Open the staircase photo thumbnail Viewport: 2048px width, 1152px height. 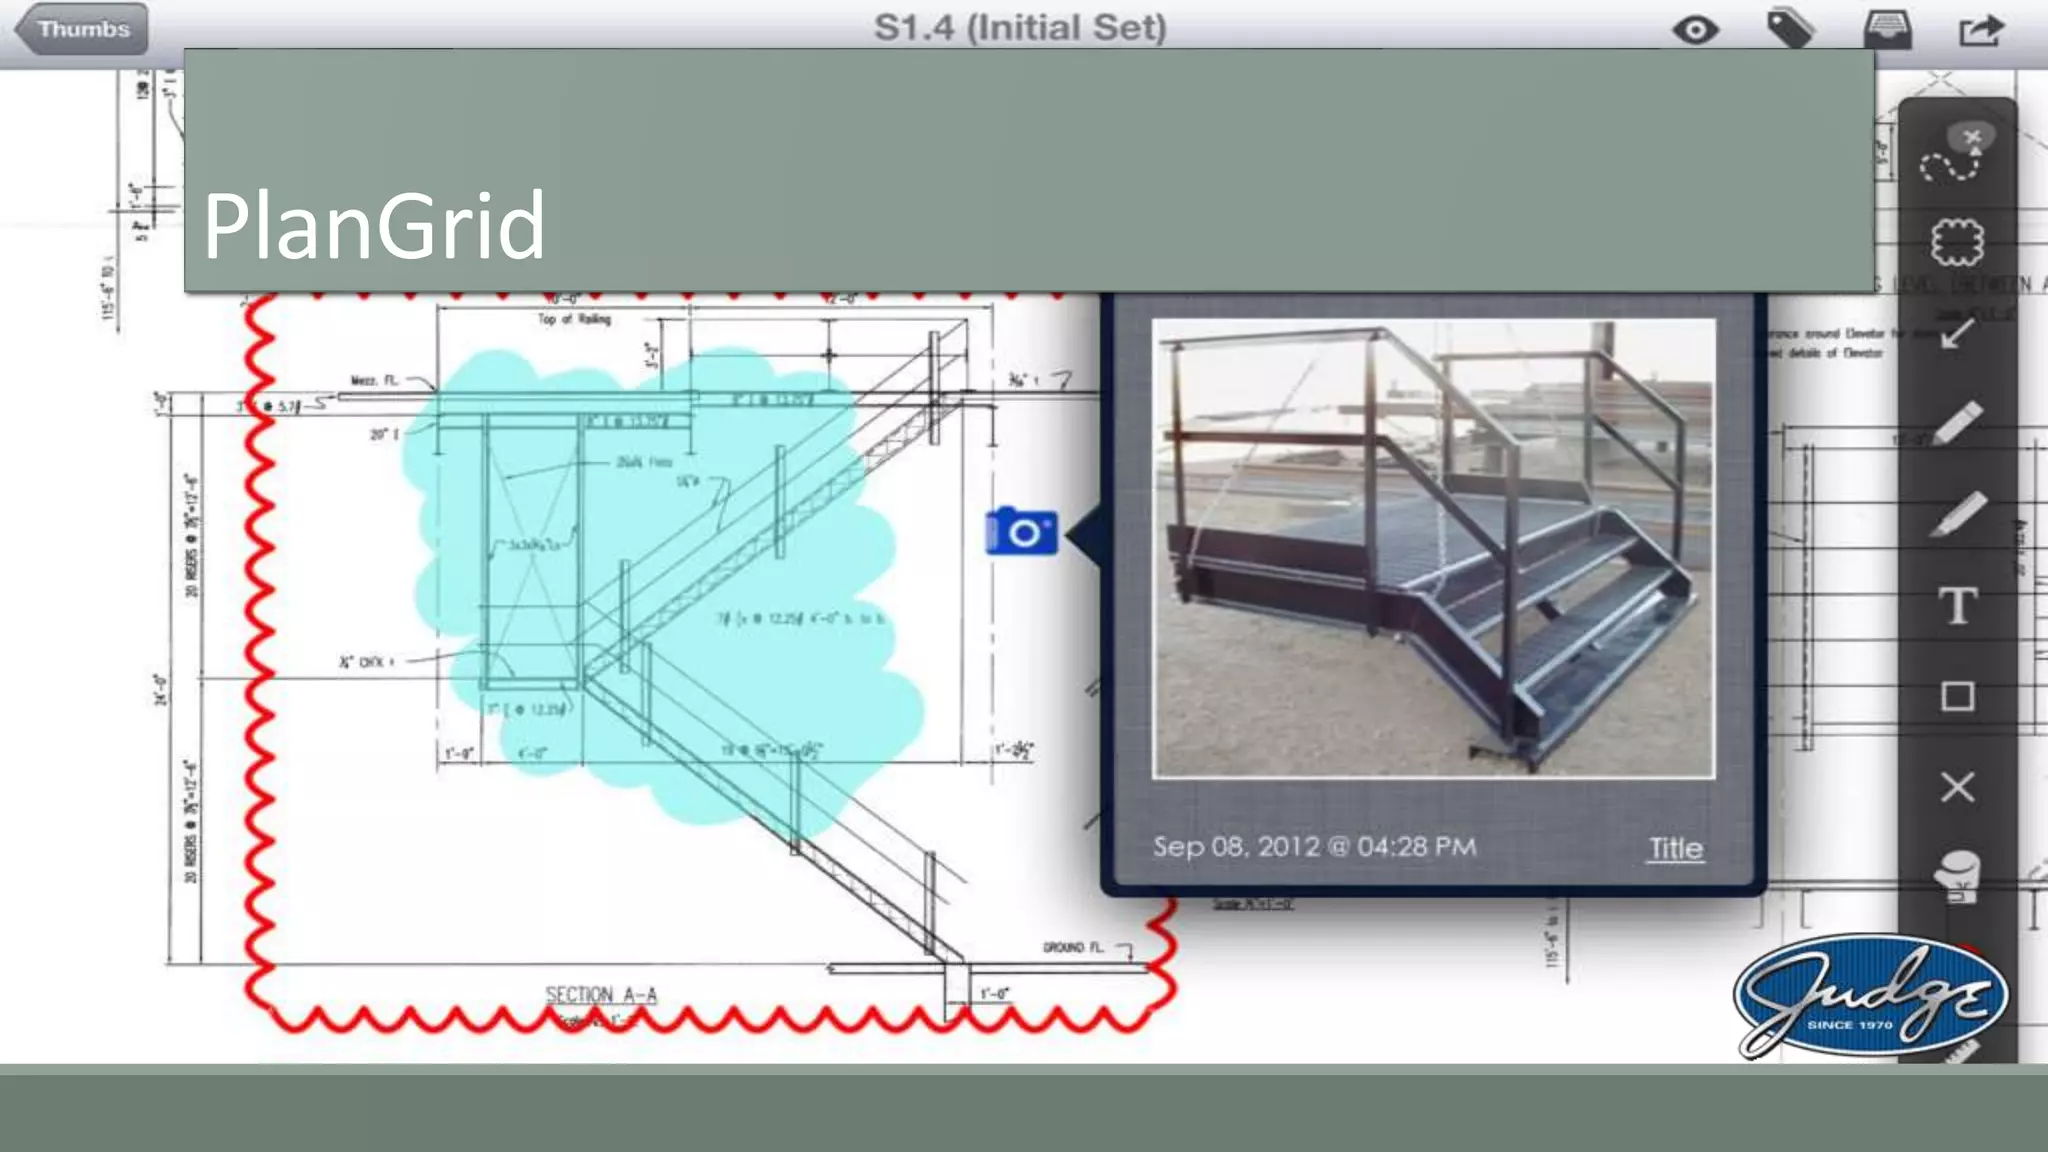[1433, 548]
